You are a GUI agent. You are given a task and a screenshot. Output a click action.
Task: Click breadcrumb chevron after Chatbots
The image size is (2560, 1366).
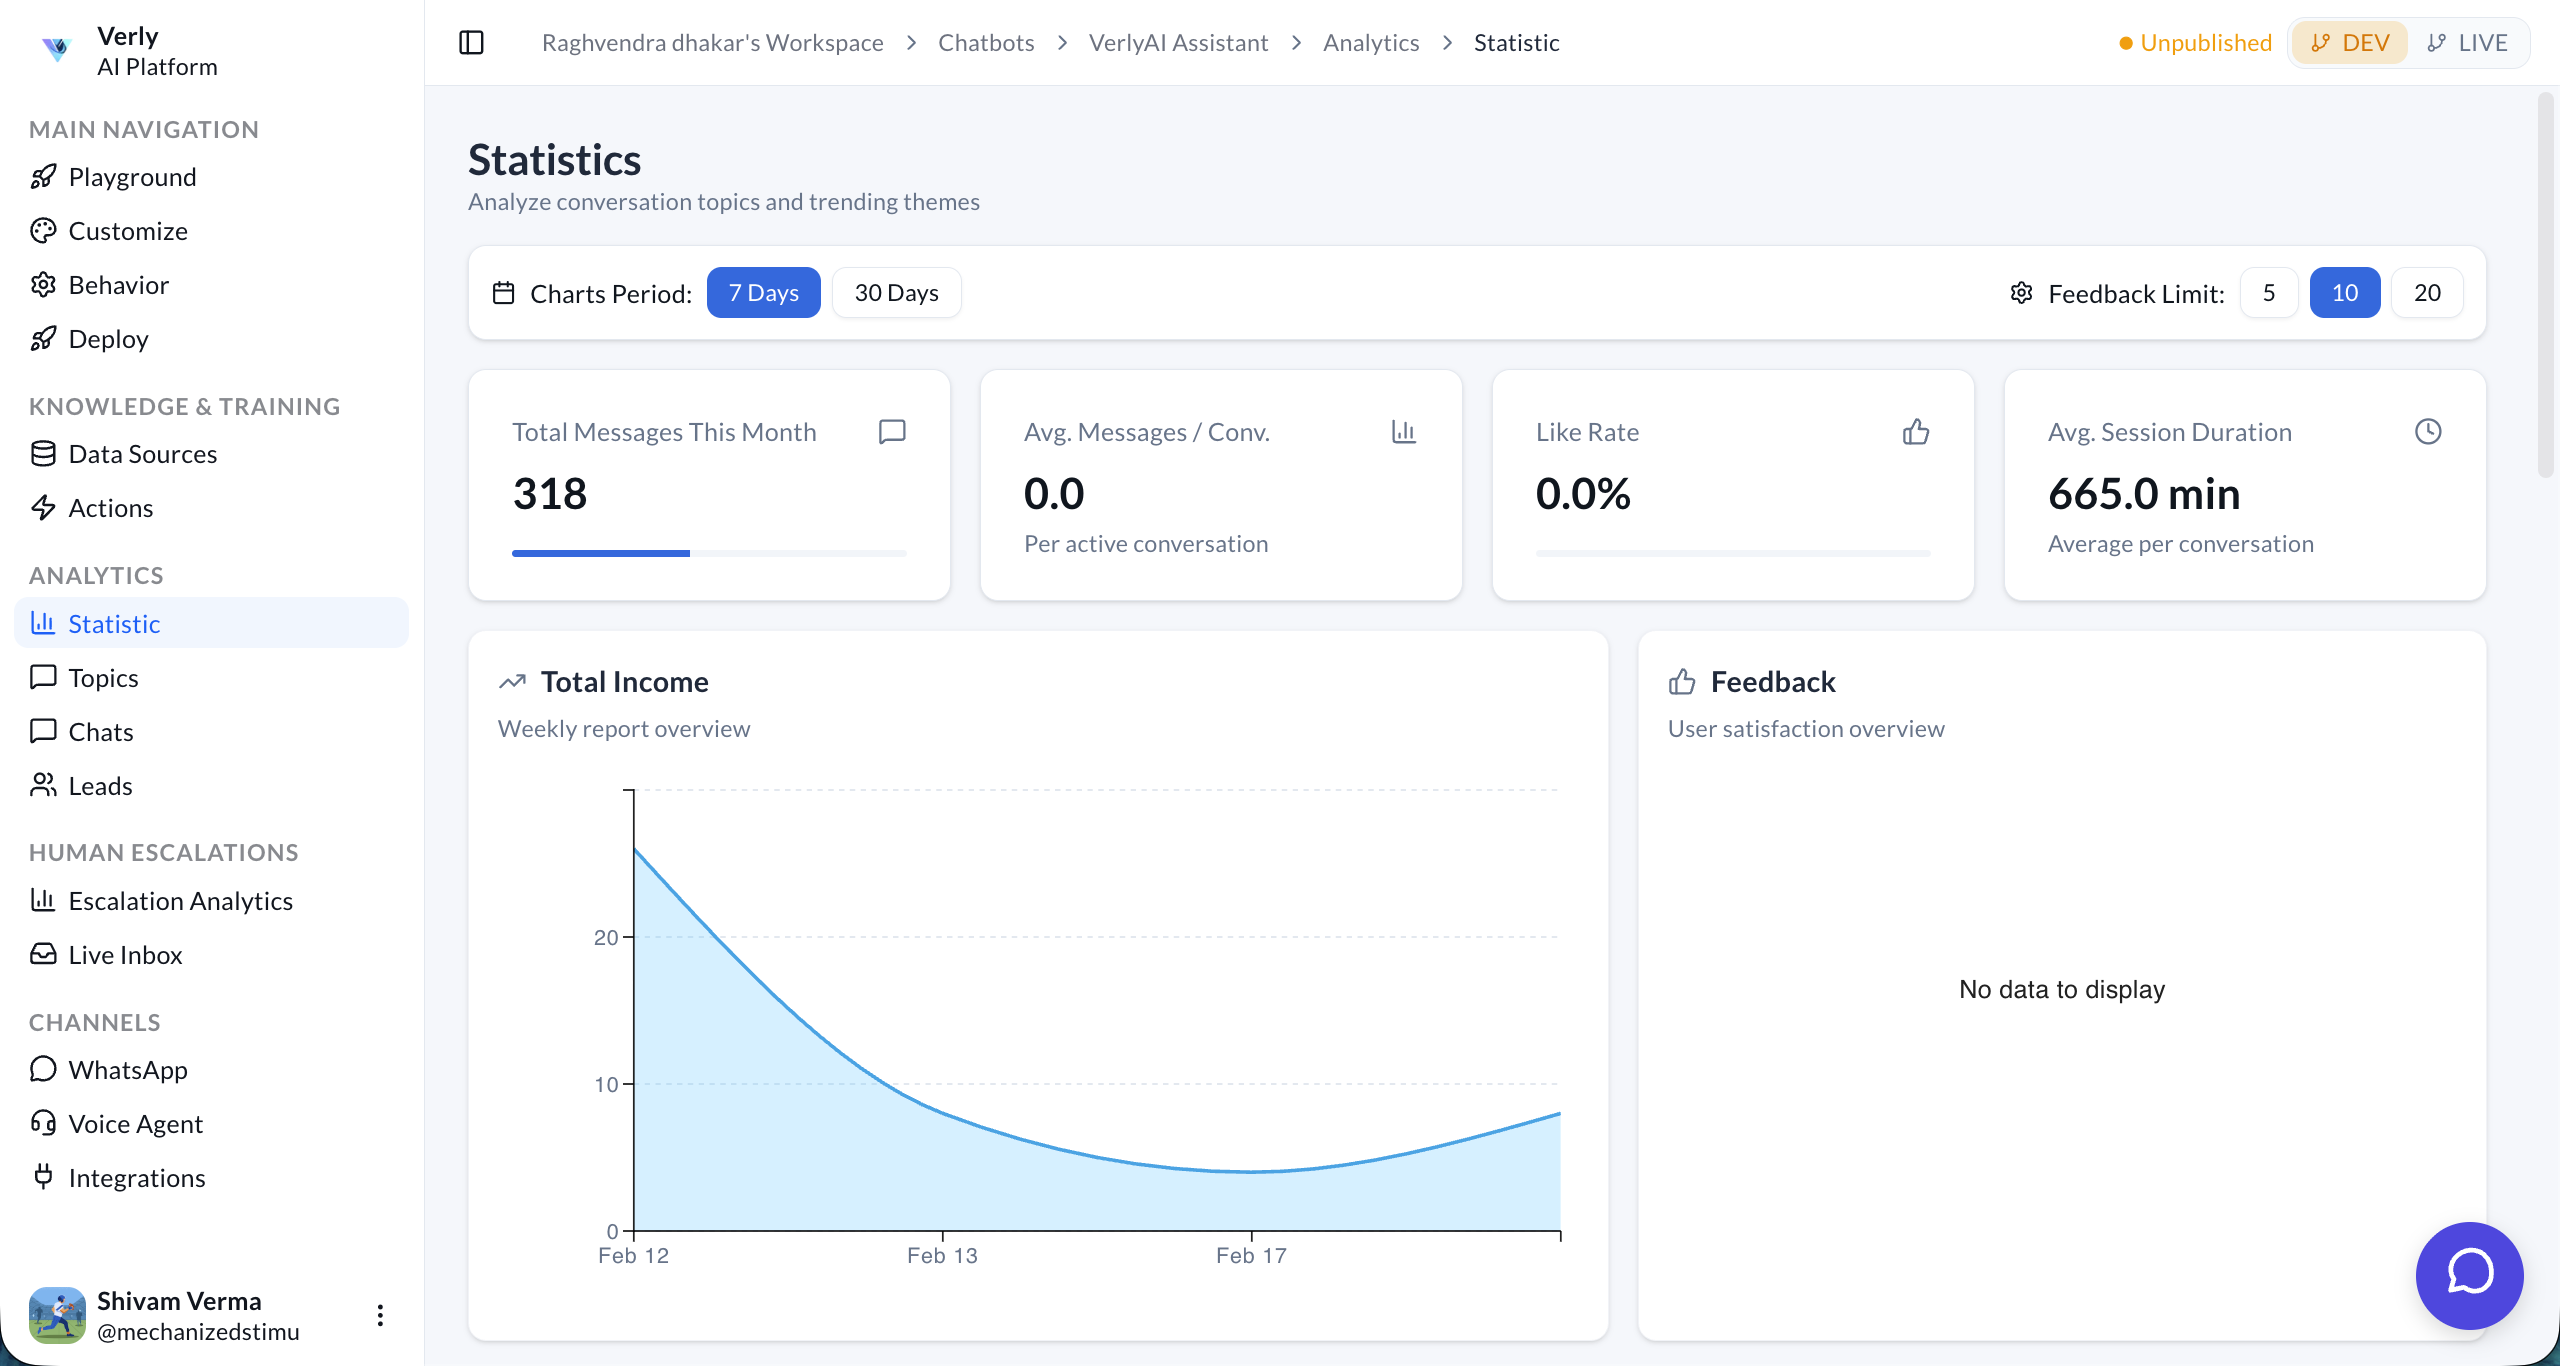[1062, 43]
